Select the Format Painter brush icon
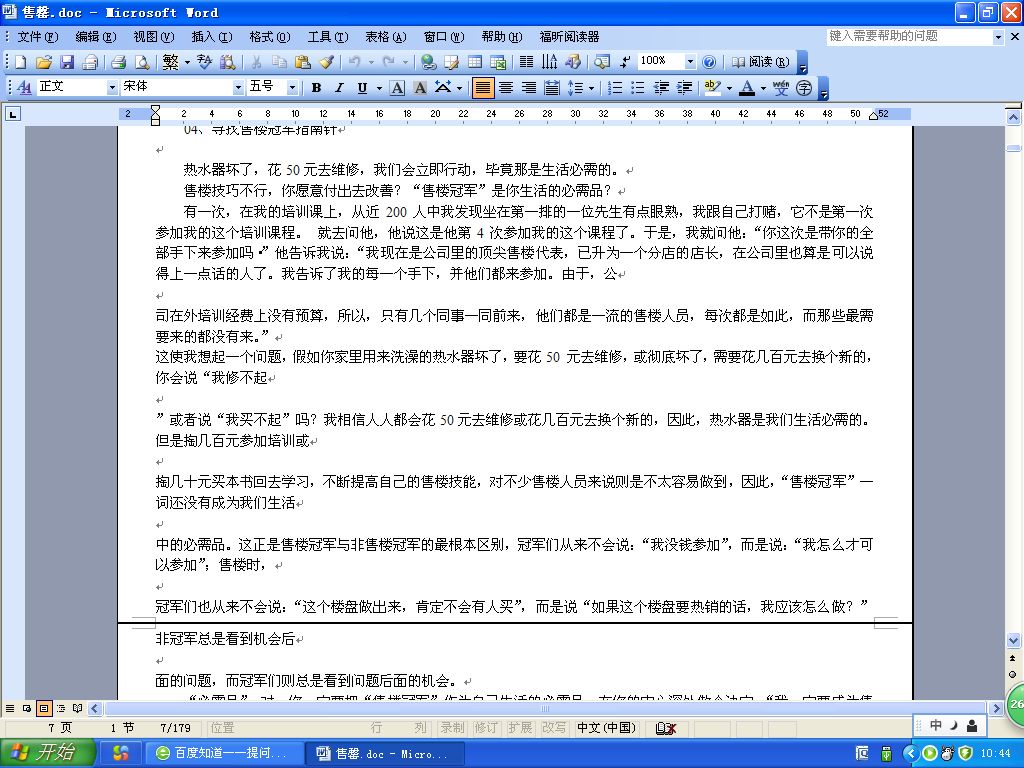The image size is (1024, 768). [x=327, y=62]
